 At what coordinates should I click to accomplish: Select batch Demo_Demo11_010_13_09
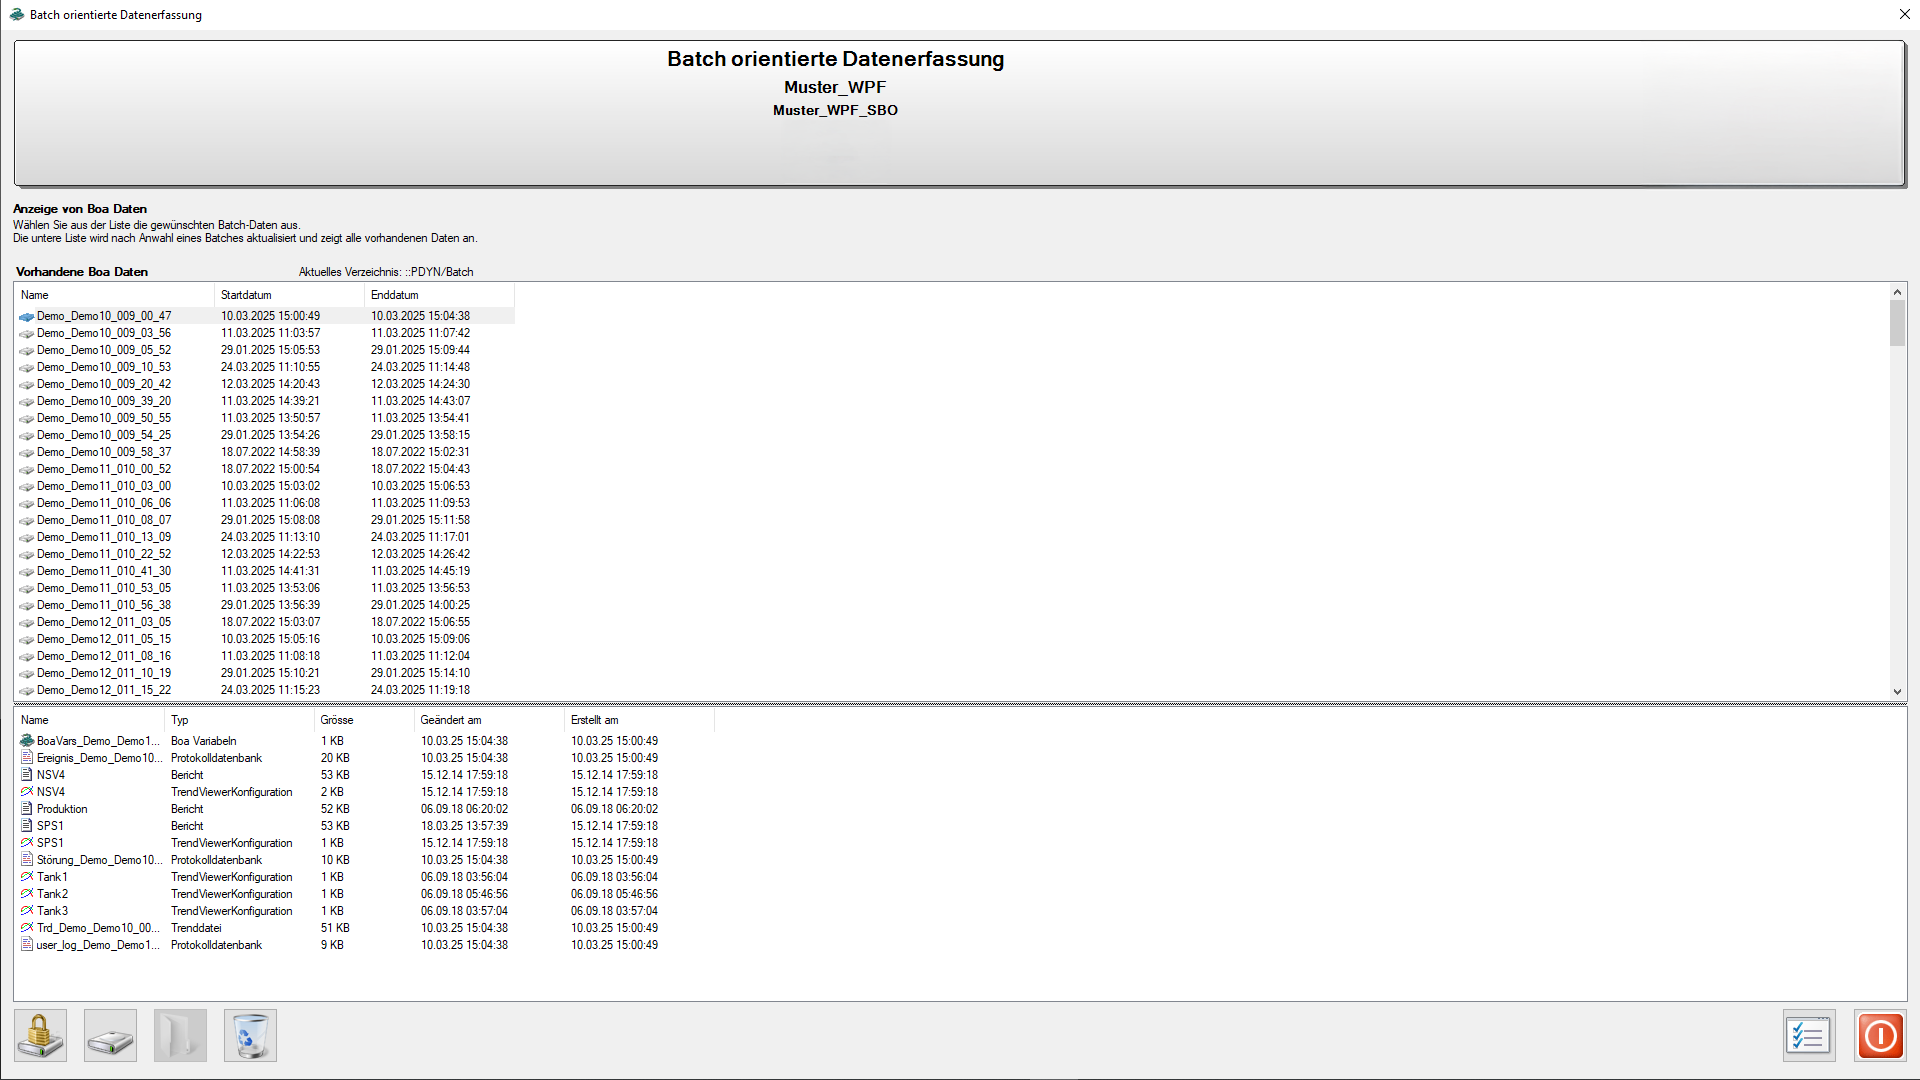[265, 537]
